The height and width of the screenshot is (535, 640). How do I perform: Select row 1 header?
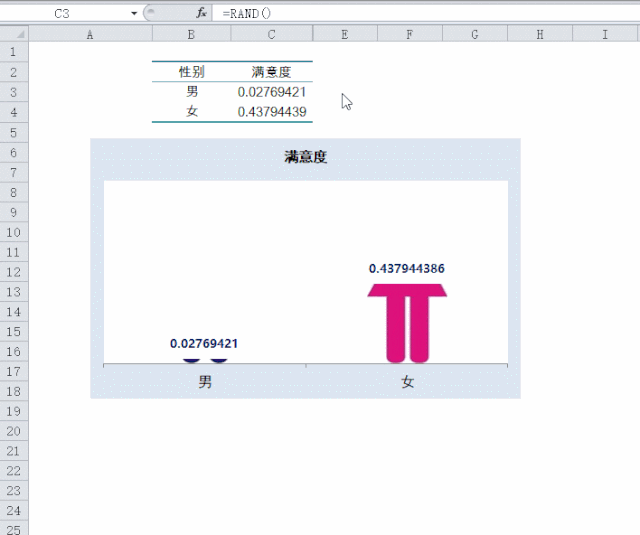(x=14, y=52)
